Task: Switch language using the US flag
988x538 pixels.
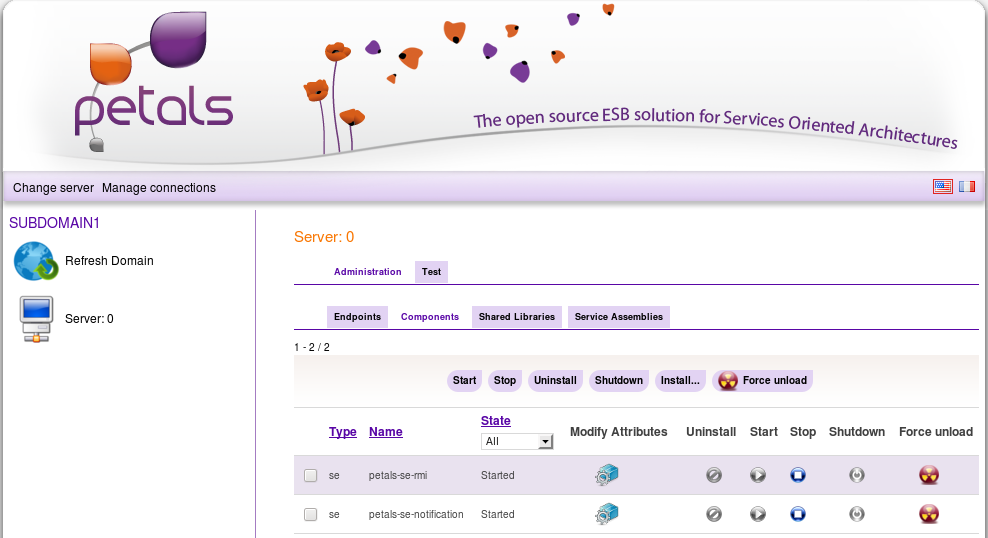Action: (942, 187)
